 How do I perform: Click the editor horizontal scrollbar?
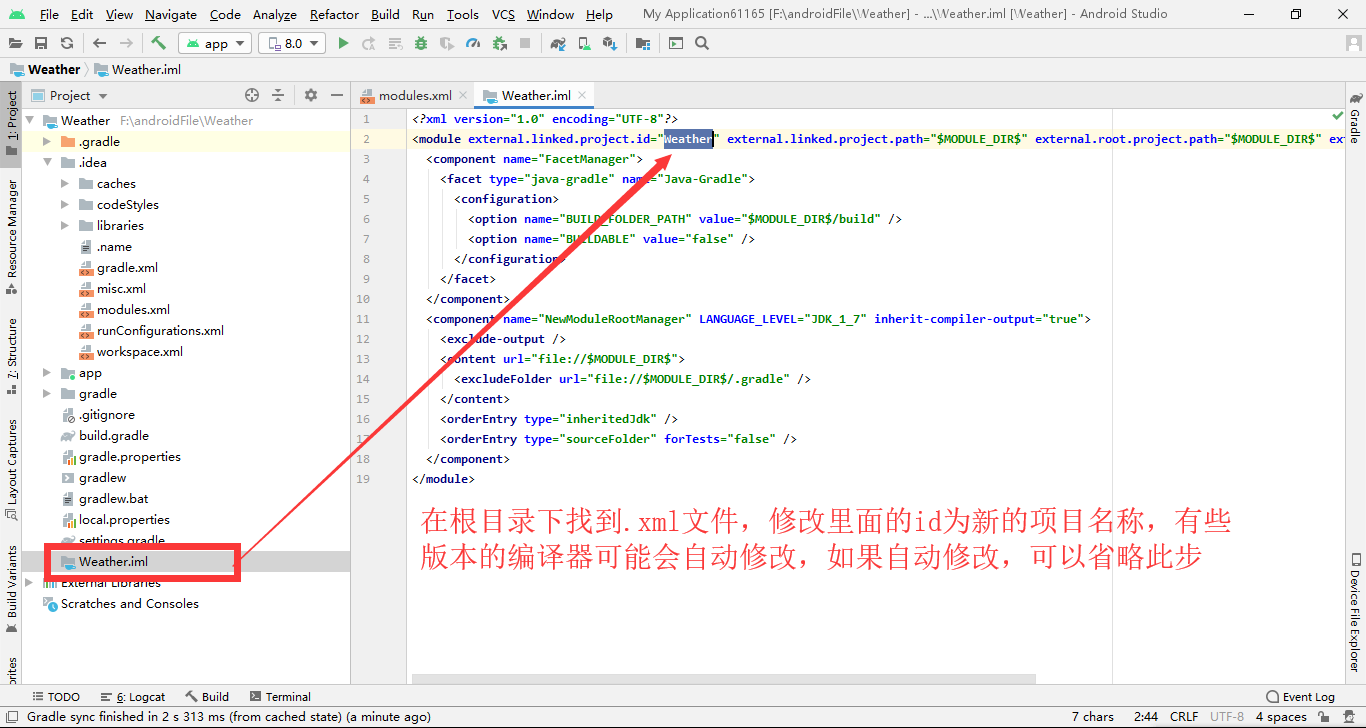723,679
